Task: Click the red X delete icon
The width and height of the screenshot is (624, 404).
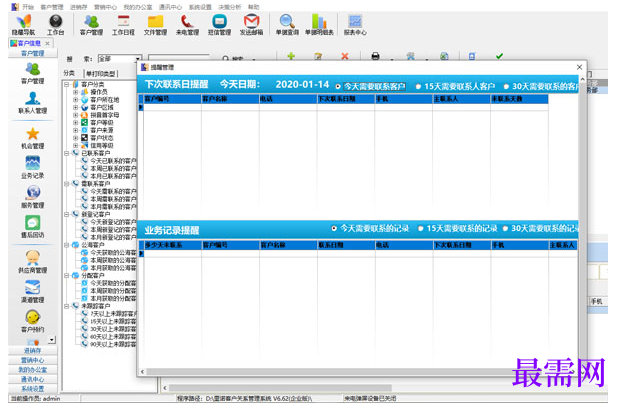Action: tap(345, 56)
